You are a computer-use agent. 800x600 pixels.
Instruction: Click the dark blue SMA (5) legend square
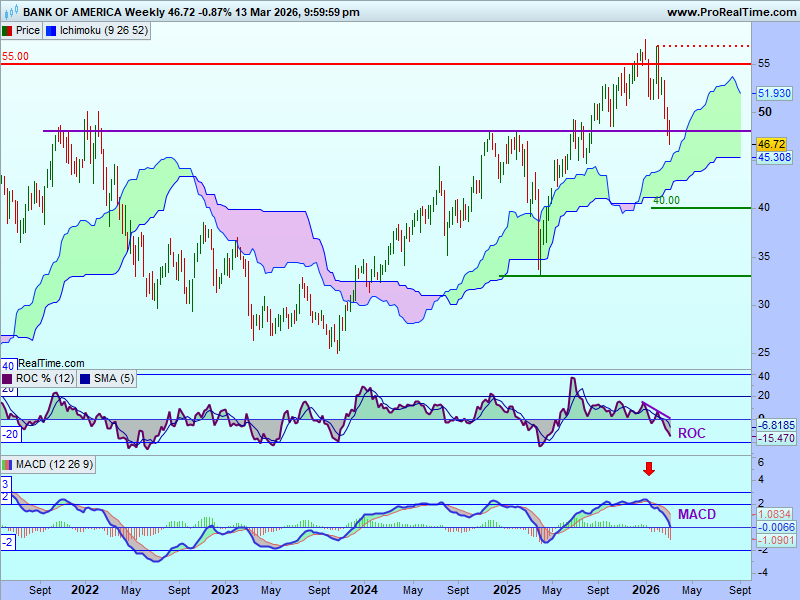click(84, 379)
